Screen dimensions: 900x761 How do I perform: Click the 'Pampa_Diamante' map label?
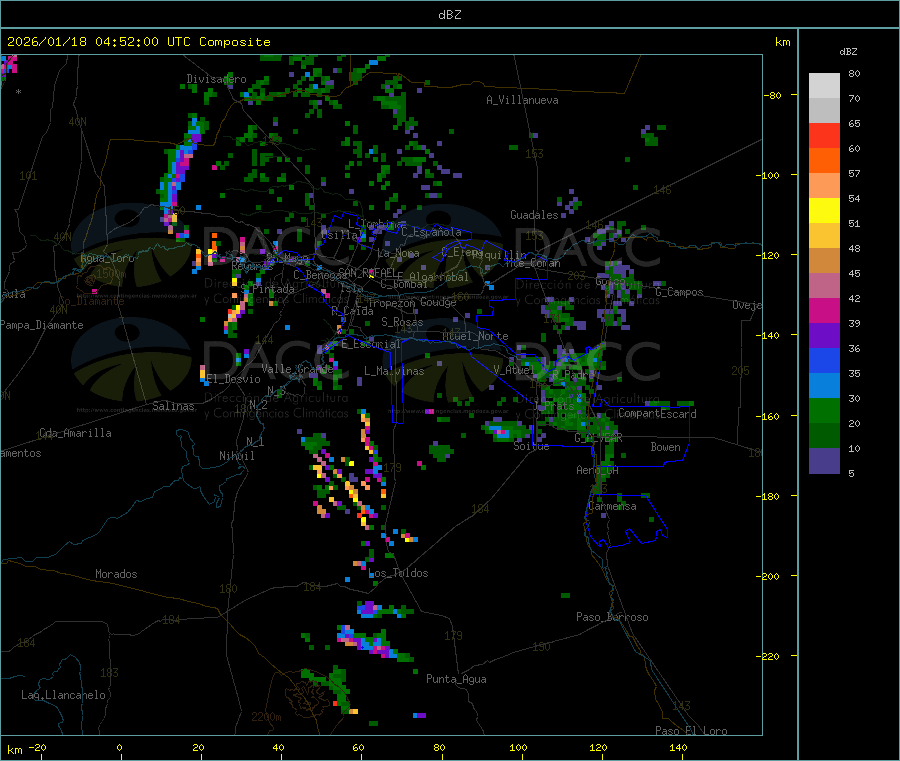pos(41,325)
